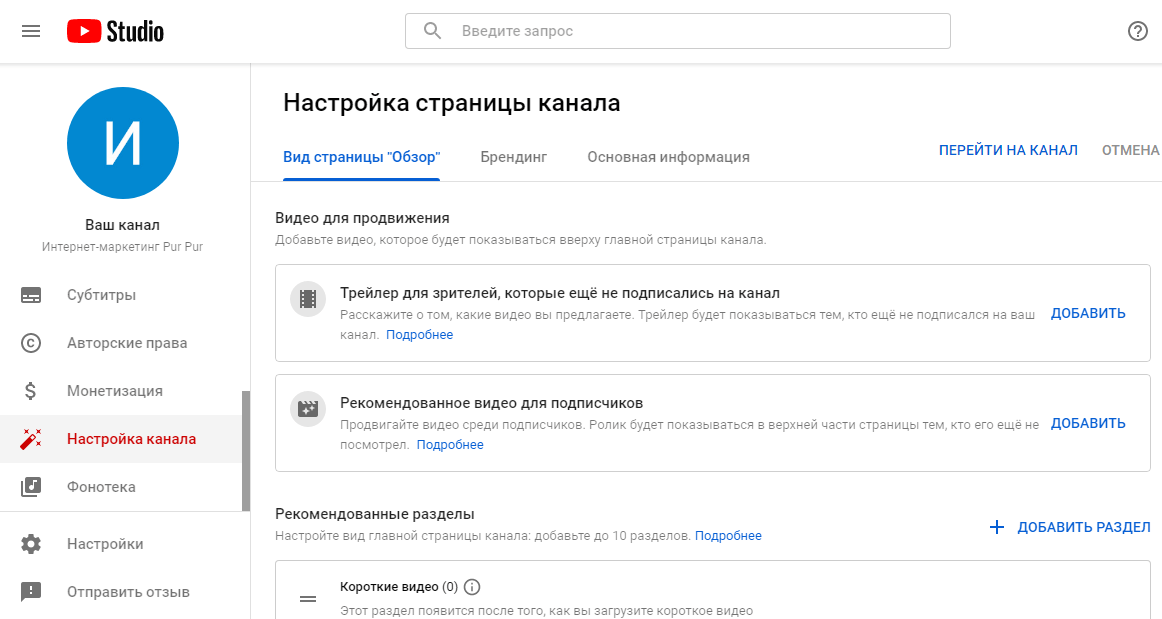Screen dimensions: 1162x619
Task: Select the Субтитры icon in the sidebar
Action: click(30, 294)
